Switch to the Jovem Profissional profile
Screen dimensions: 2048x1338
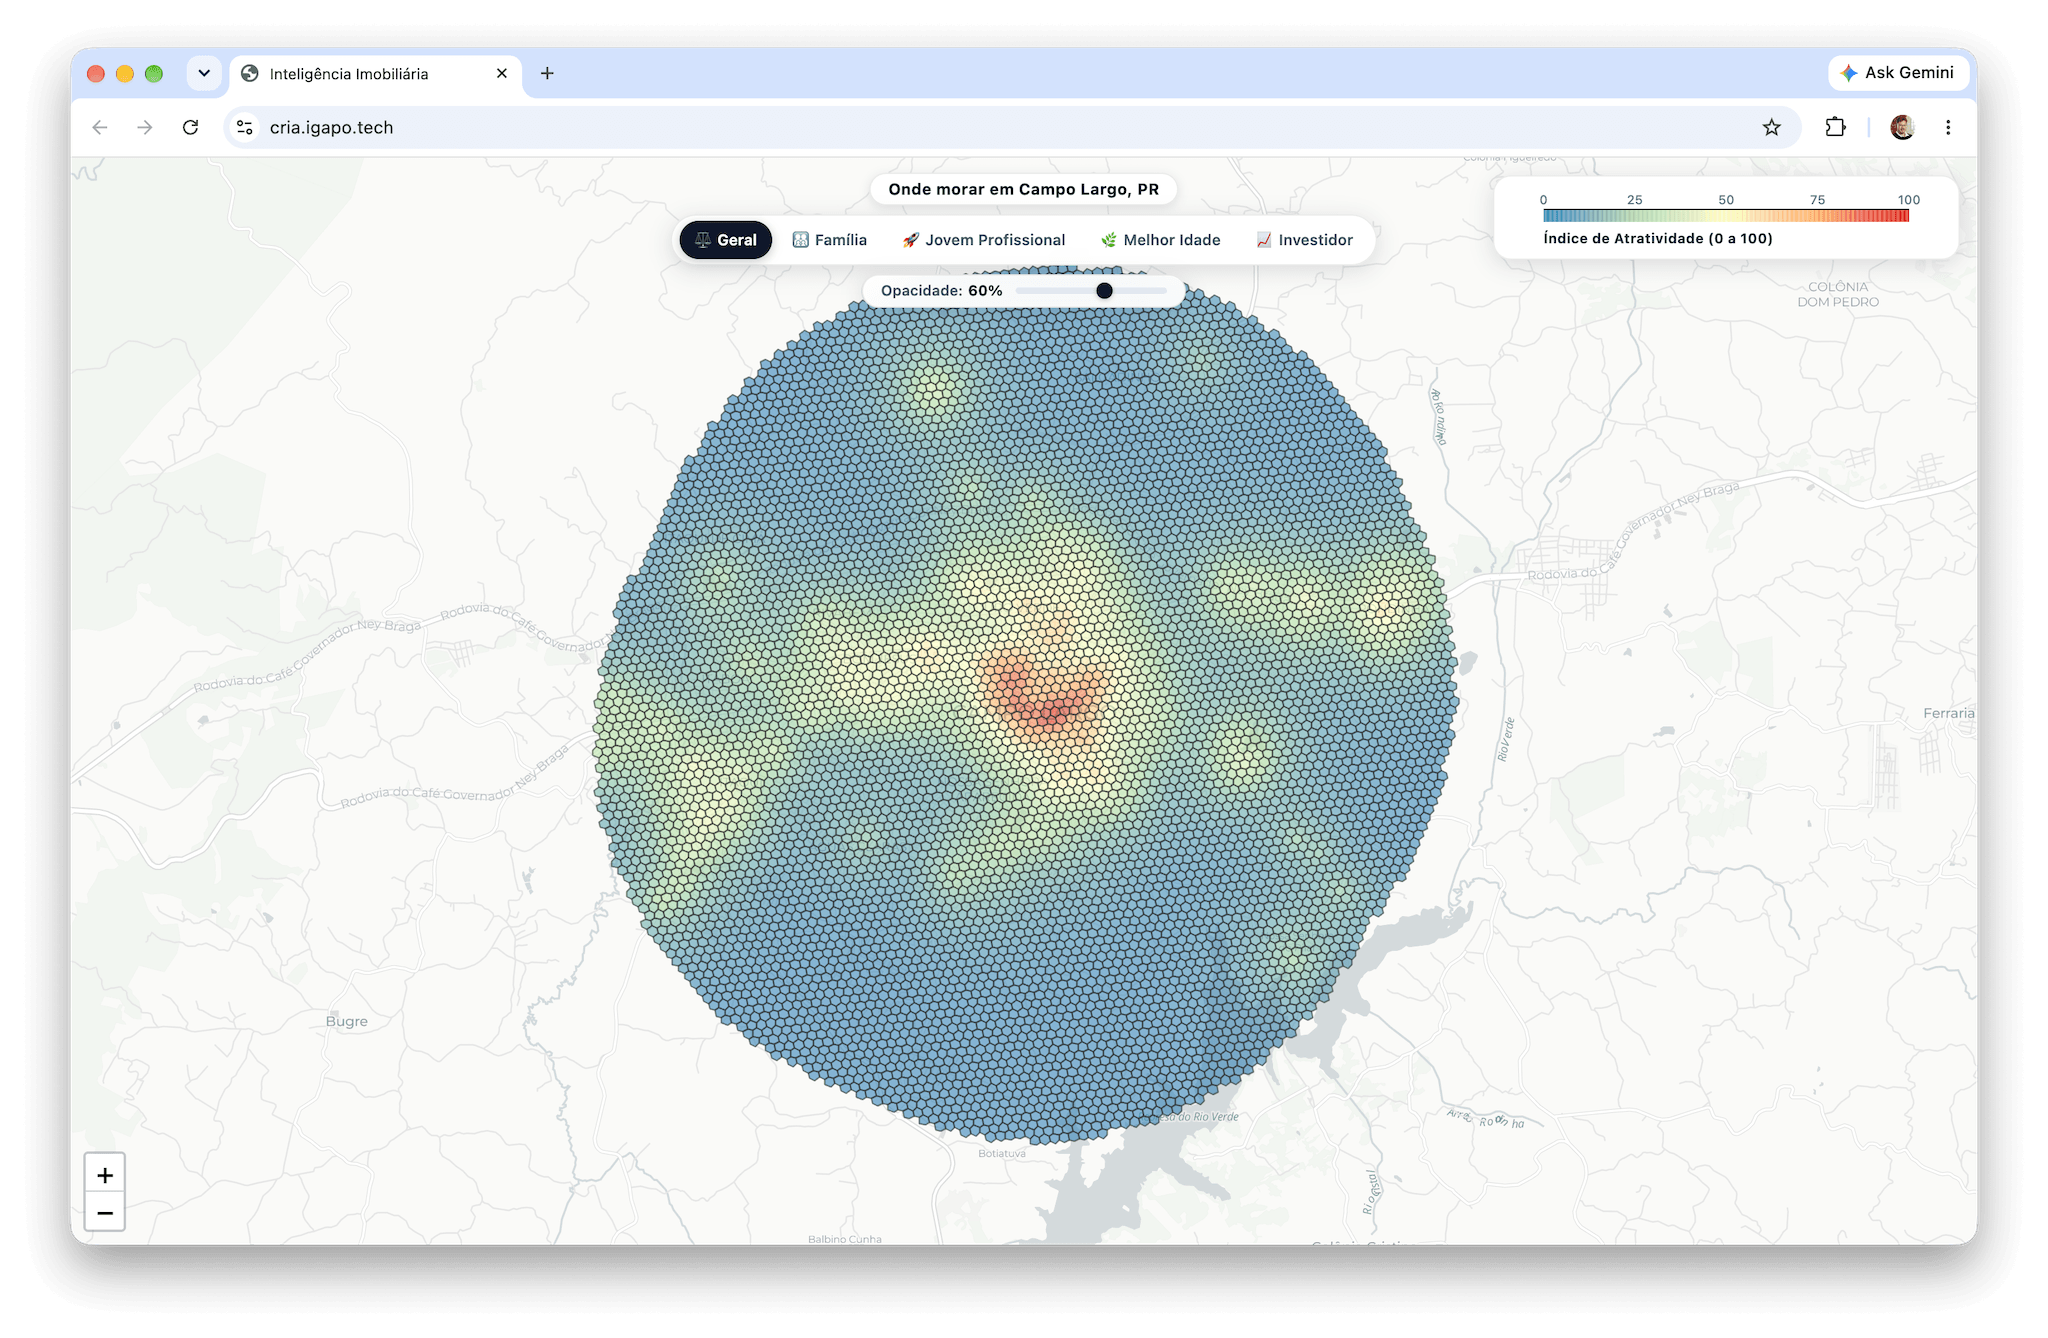(984, 240)
